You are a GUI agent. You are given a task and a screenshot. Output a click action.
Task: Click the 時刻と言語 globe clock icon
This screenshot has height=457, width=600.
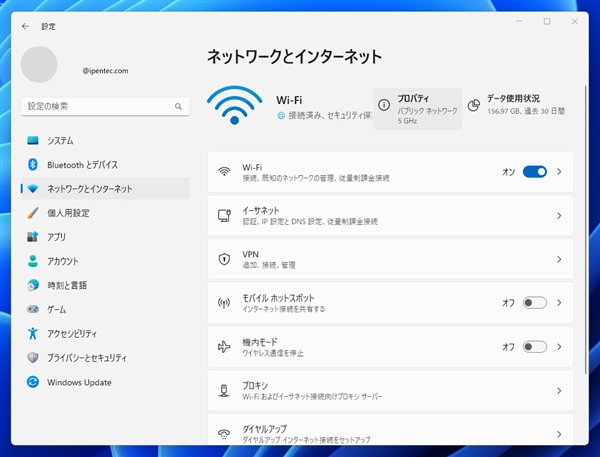33,285
